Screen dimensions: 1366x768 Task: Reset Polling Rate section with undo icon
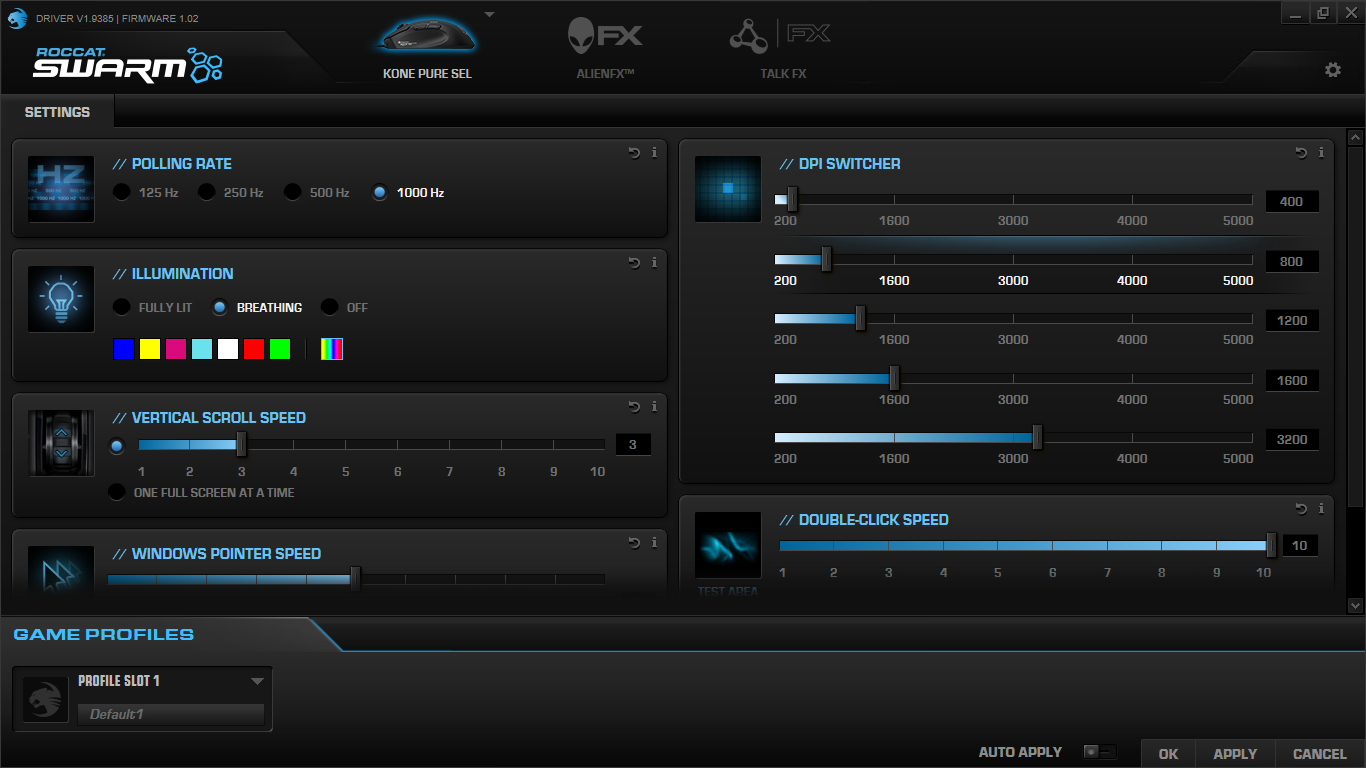click(634, 153)
